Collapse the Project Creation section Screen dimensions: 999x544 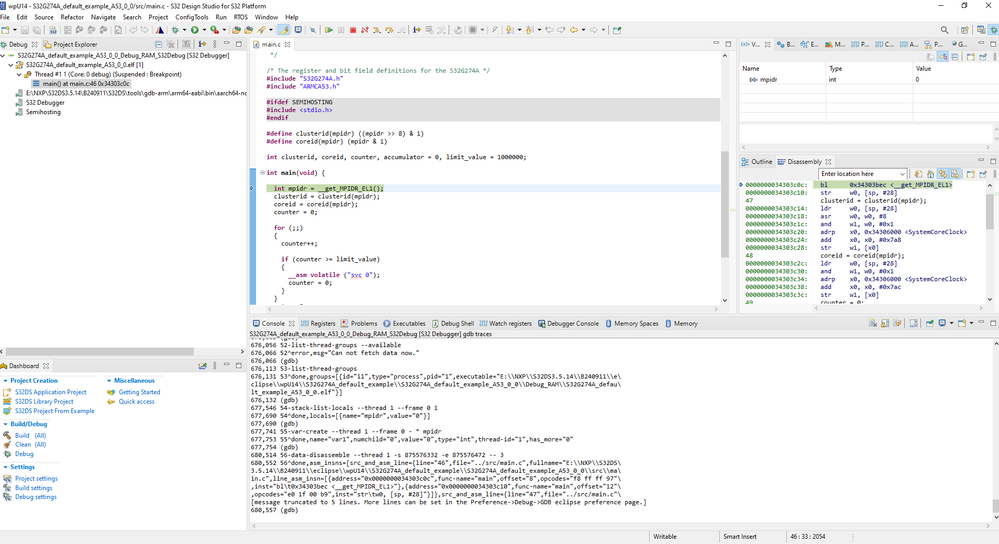coord(6,381)
